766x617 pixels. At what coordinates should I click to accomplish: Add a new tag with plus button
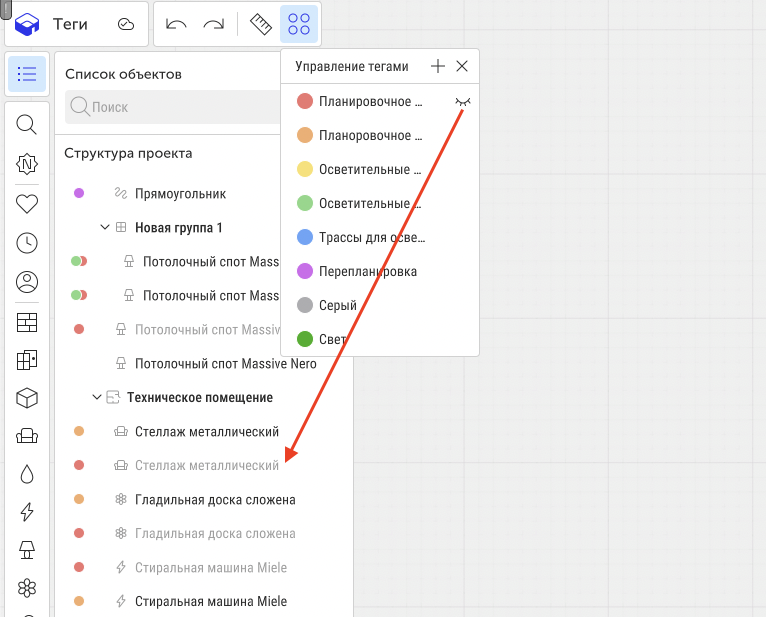(437, 66)
